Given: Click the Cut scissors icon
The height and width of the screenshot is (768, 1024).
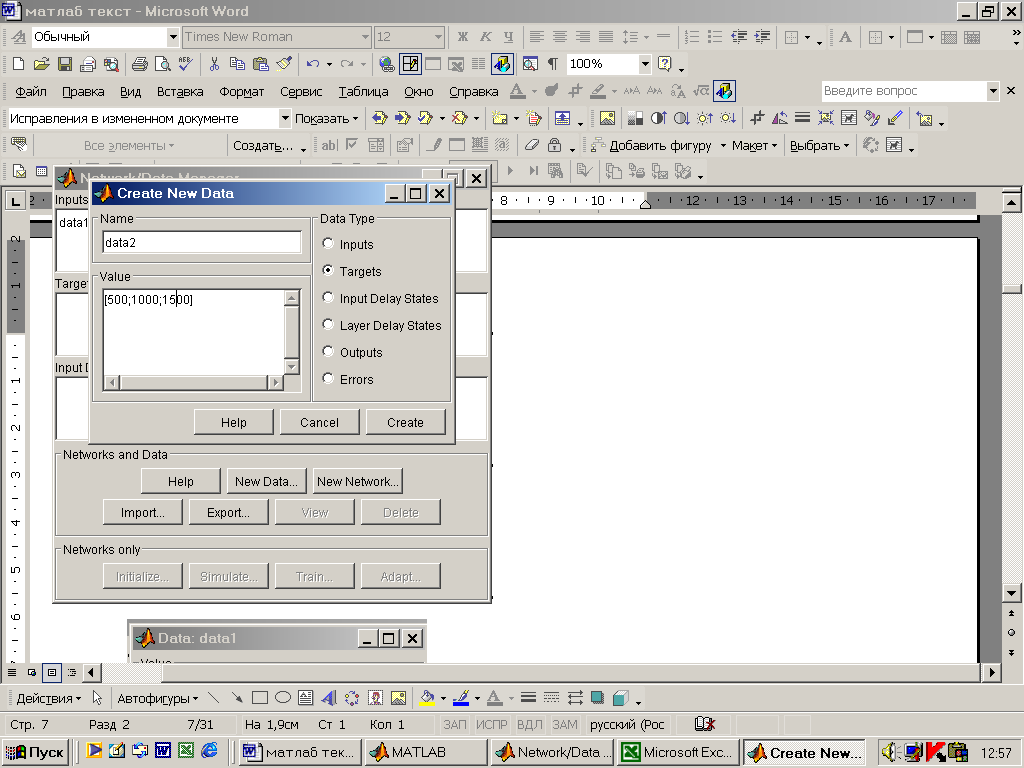Looking at the screenshot, I should [x=214, y=64].
